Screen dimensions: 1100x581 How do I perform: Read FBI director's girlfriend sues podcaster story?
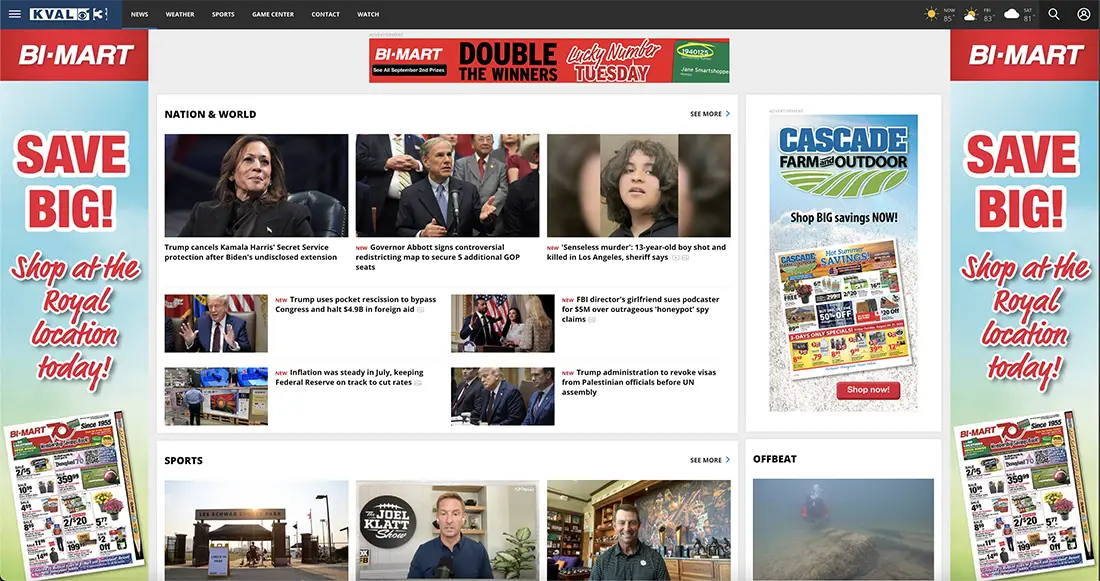[x=640, y=309]
